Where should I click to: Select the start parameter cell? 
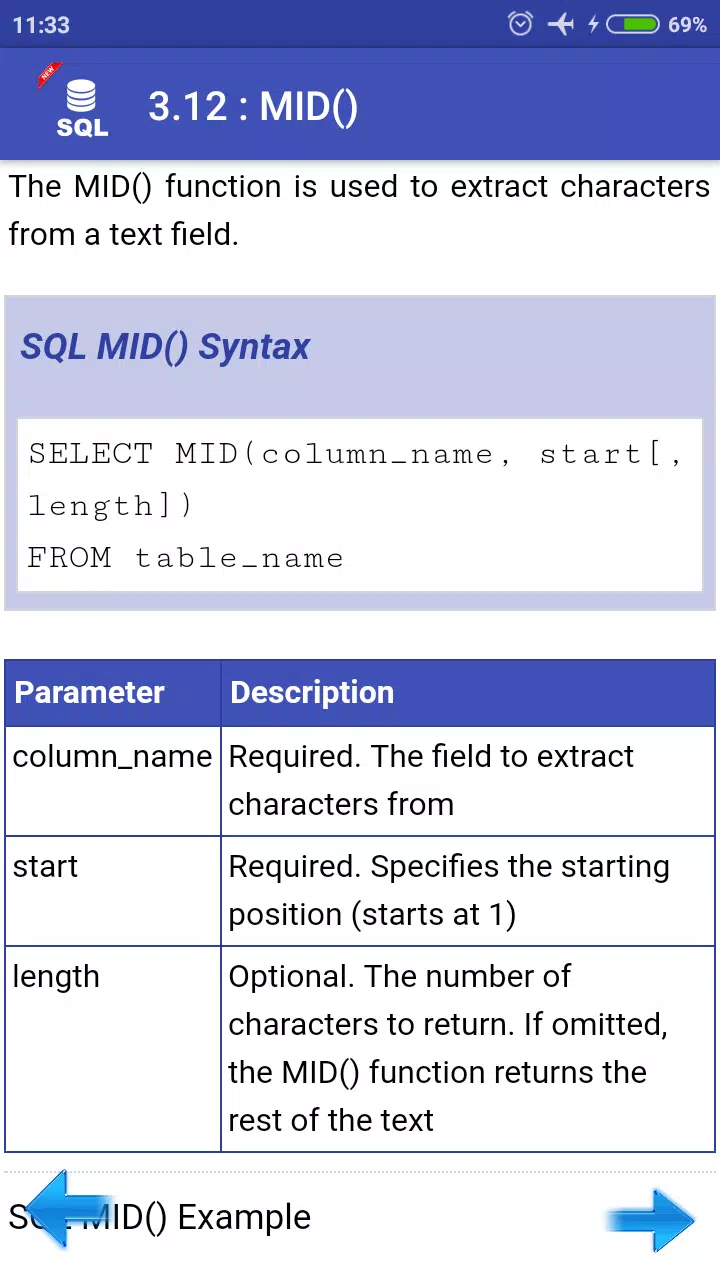click(x=113, y=891)
